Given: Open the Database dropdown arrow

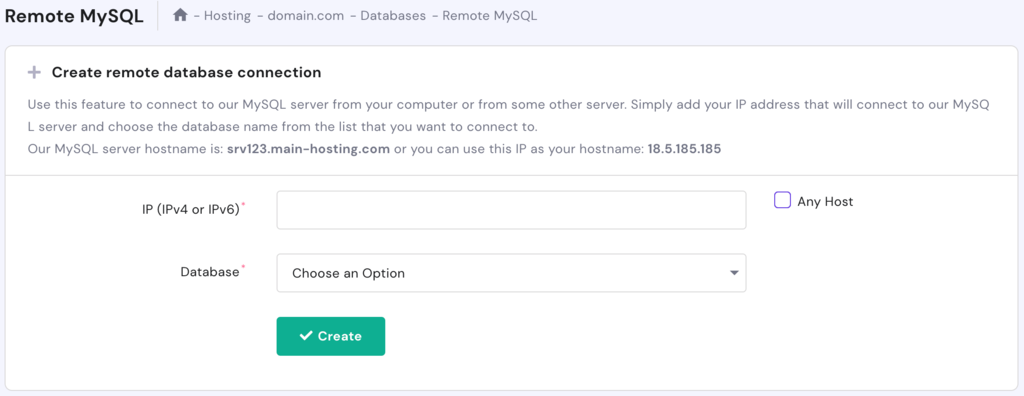Looking at the screenshot, I should tap(734, 273).
